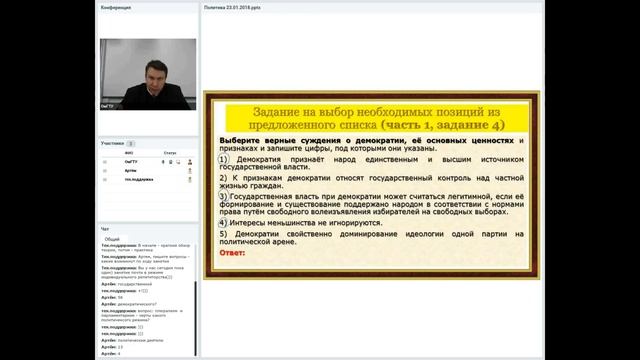Click the status marker left of тех.поддержка

coord(104,180)
